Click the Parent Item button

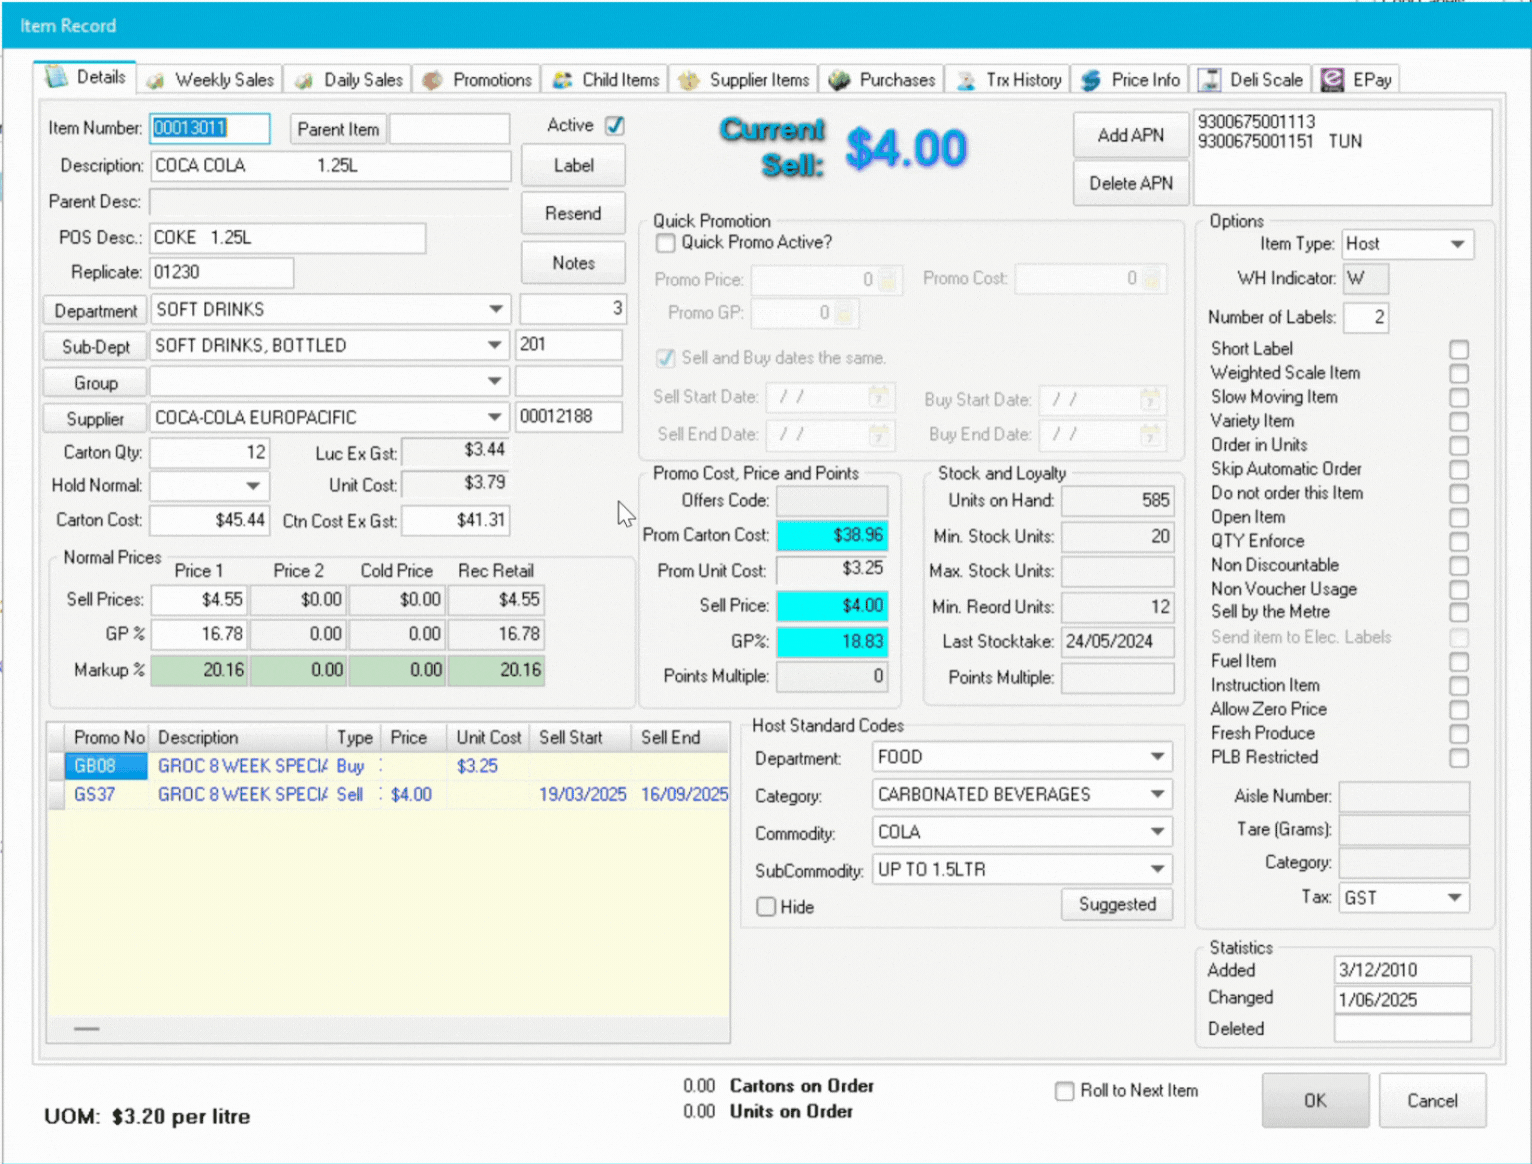(x=338, y=129)
